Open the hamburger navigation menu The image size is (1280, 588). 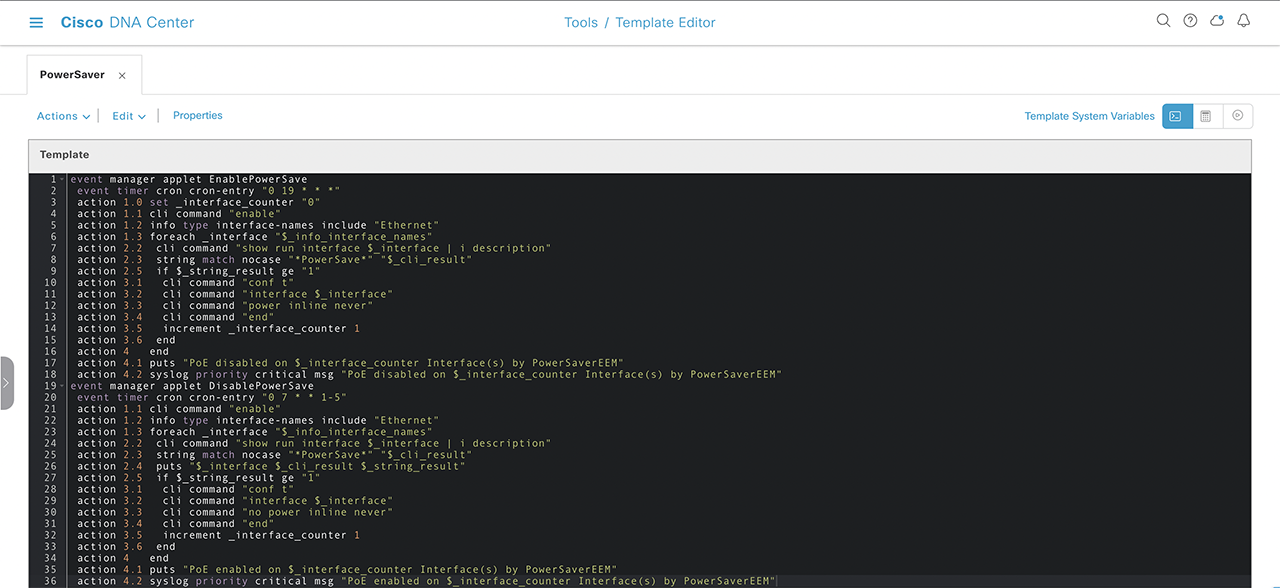coord(37,22)
